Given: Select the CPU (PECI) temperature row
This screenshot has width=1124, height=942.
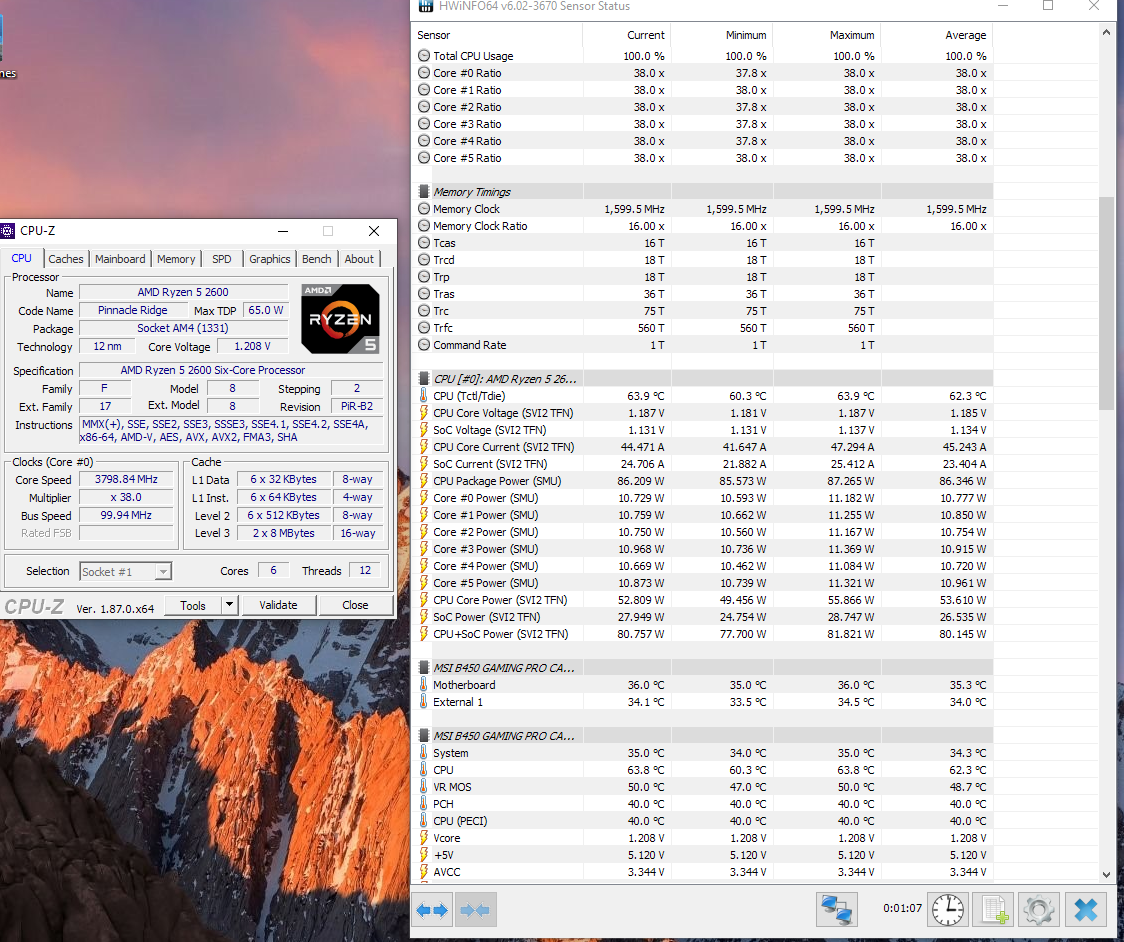Looking at the screenshot, I should click(x=702, y=821).
